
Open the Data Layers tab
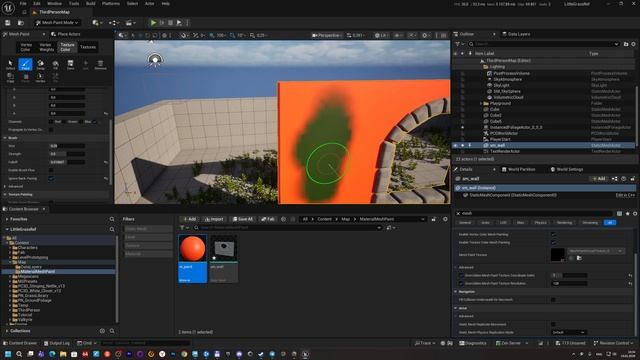[x=516, y=34]
